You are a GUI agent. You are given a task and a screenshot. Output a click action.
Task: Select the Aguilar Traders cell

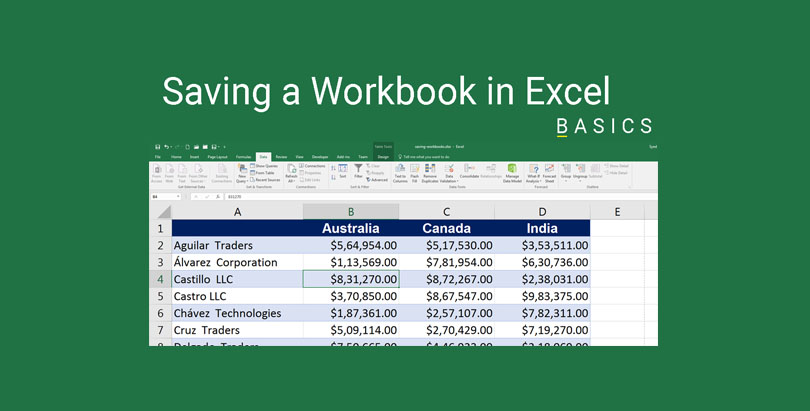click(237, 245)
